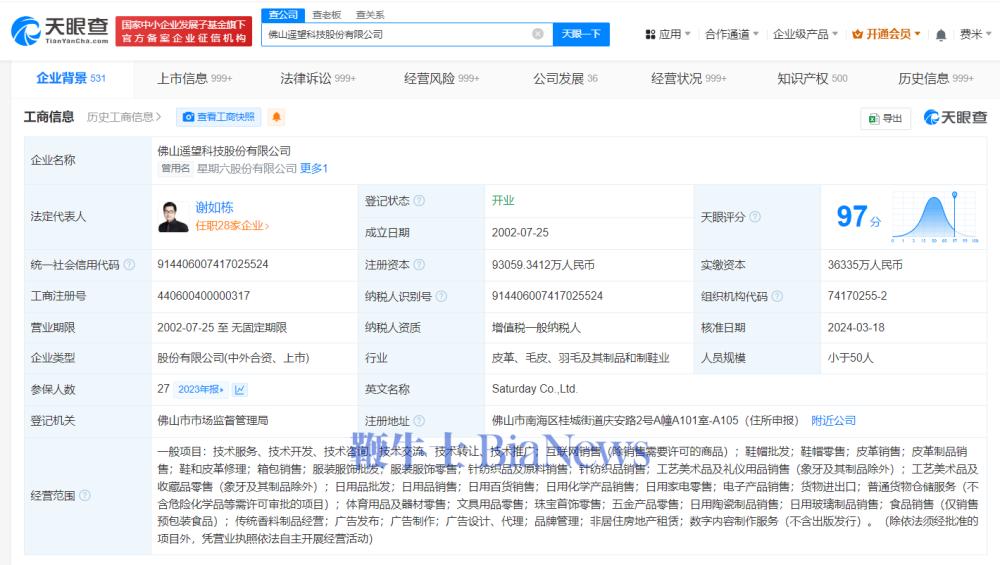Image resolution: width=1000 pixels, height=565 pixels.
Task: Click the 导出 export button
Action: (x=885, y=118)
